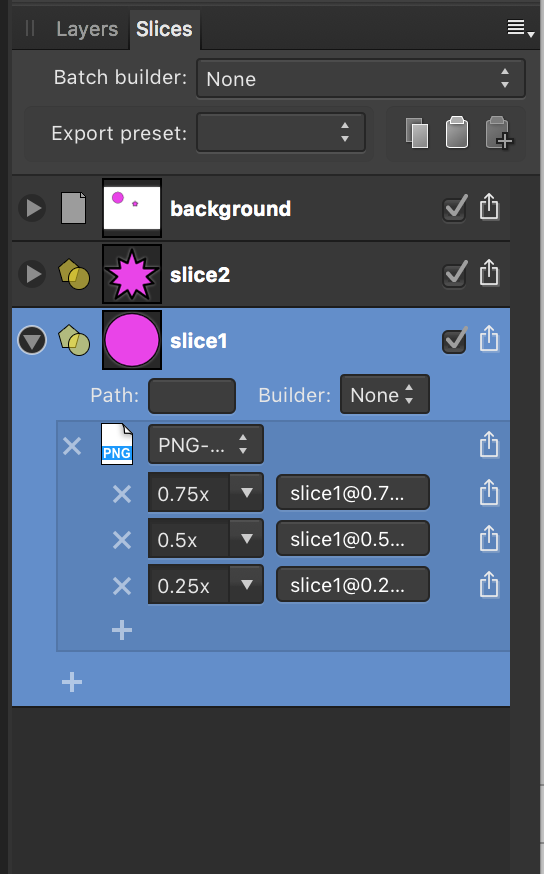
Task: Collapse the slice1 details triangle
Action: point(32,340)
